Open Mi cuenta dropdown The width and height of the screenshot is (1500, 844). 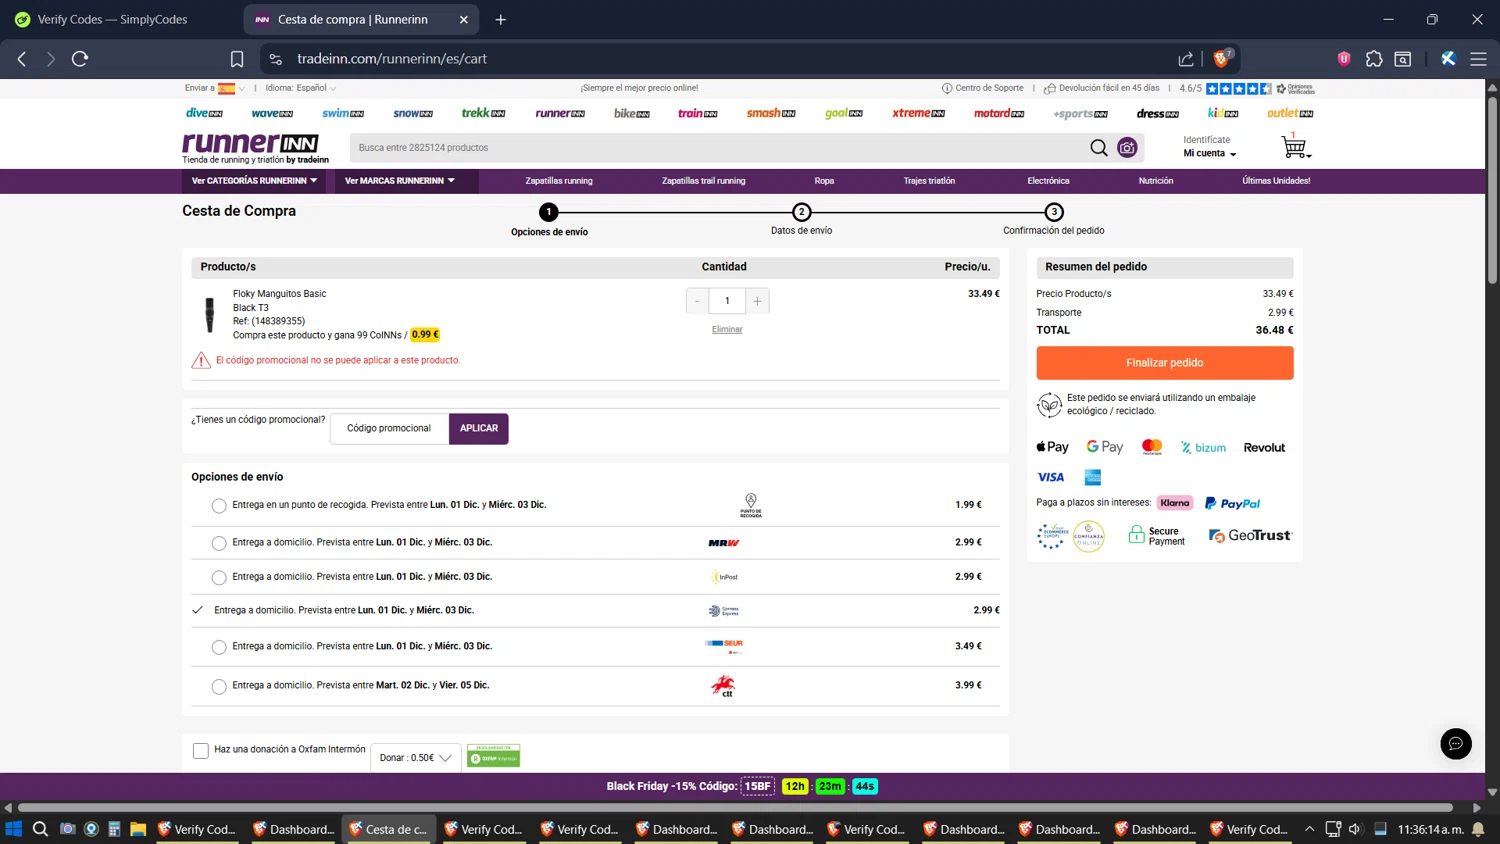1210,154
